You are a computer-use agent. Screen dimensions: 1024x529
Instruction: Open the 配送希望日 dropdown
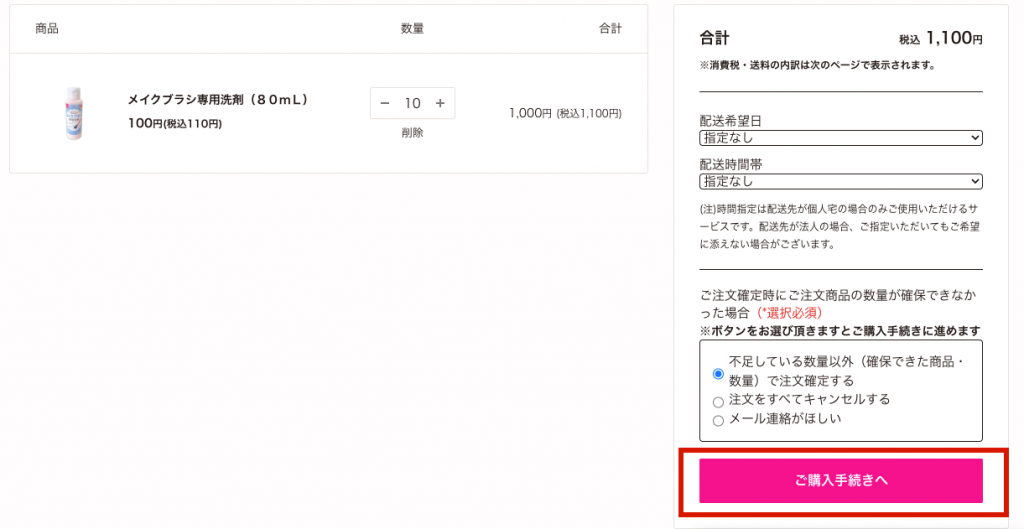coord(840,138)
